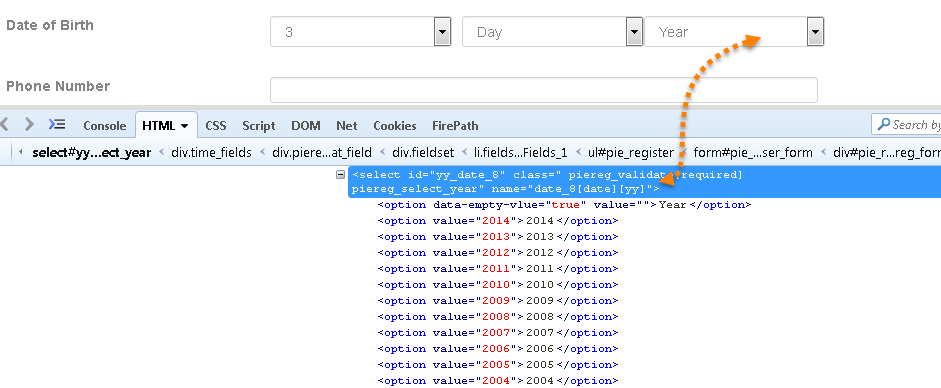The height and width of the screenshot is (388, 941).
Task: Switch to the Net tab
Action: (347, 126)
